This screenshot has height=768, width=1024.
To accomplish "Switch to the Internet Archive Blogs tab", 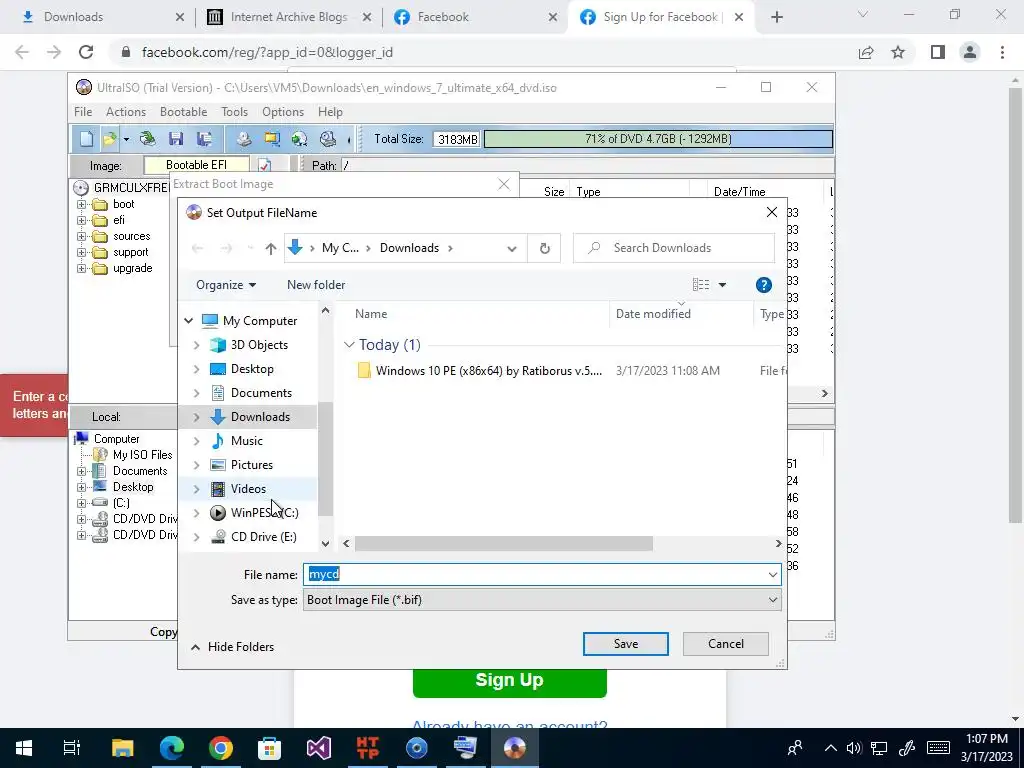I will click(289, 17).
